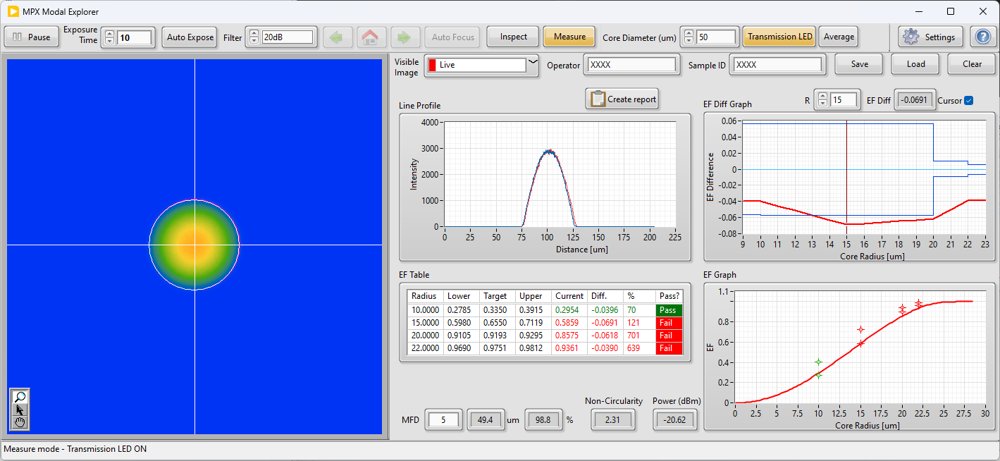Image resolution: width=1000 pixels, height=461 pixels.
Task: Toggle the Average button
Action: coord(839,37)
